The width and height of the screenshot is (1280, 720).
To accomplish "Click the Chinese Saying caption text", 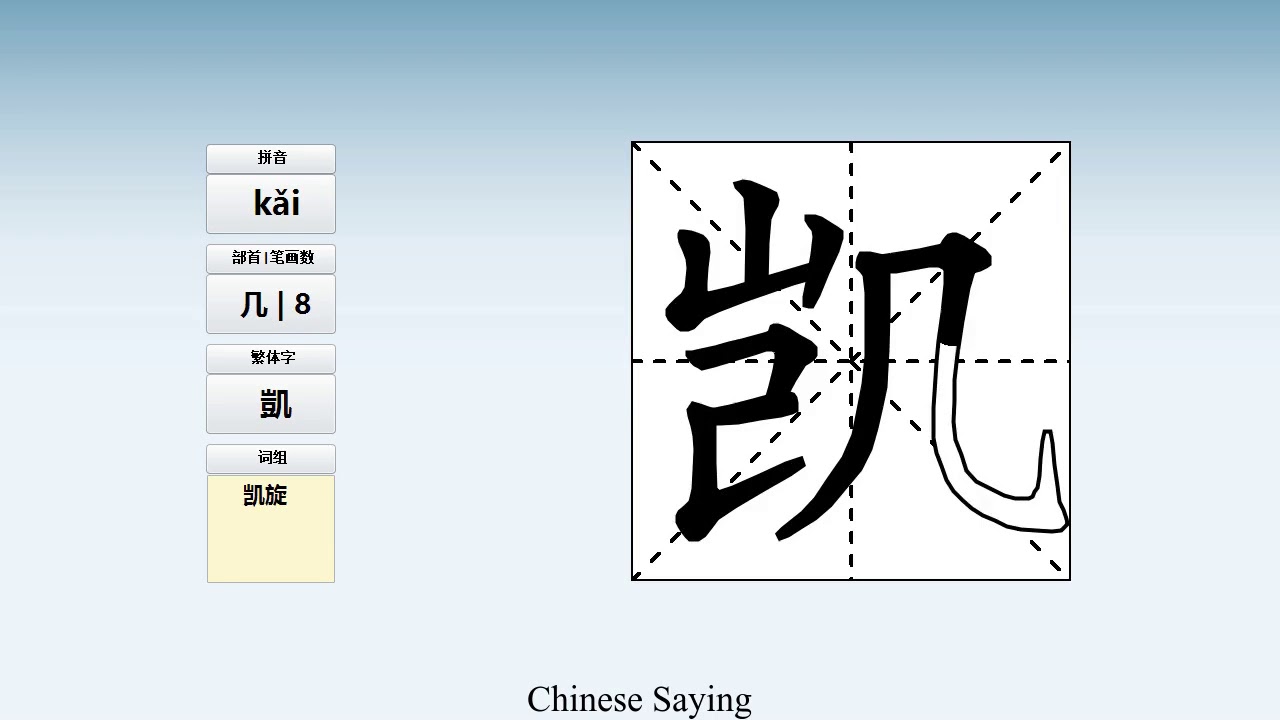I will 639,699.
